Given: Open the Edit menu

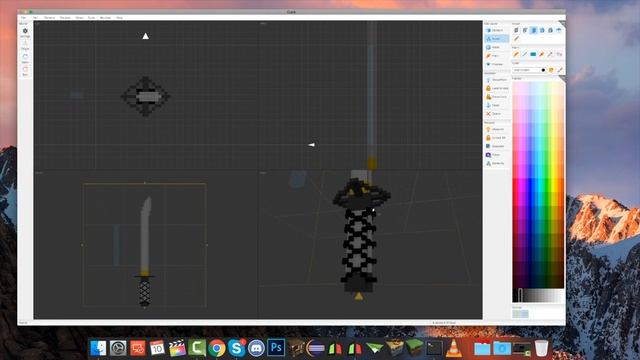Looking at the screenshot, I should coord(36,18).
